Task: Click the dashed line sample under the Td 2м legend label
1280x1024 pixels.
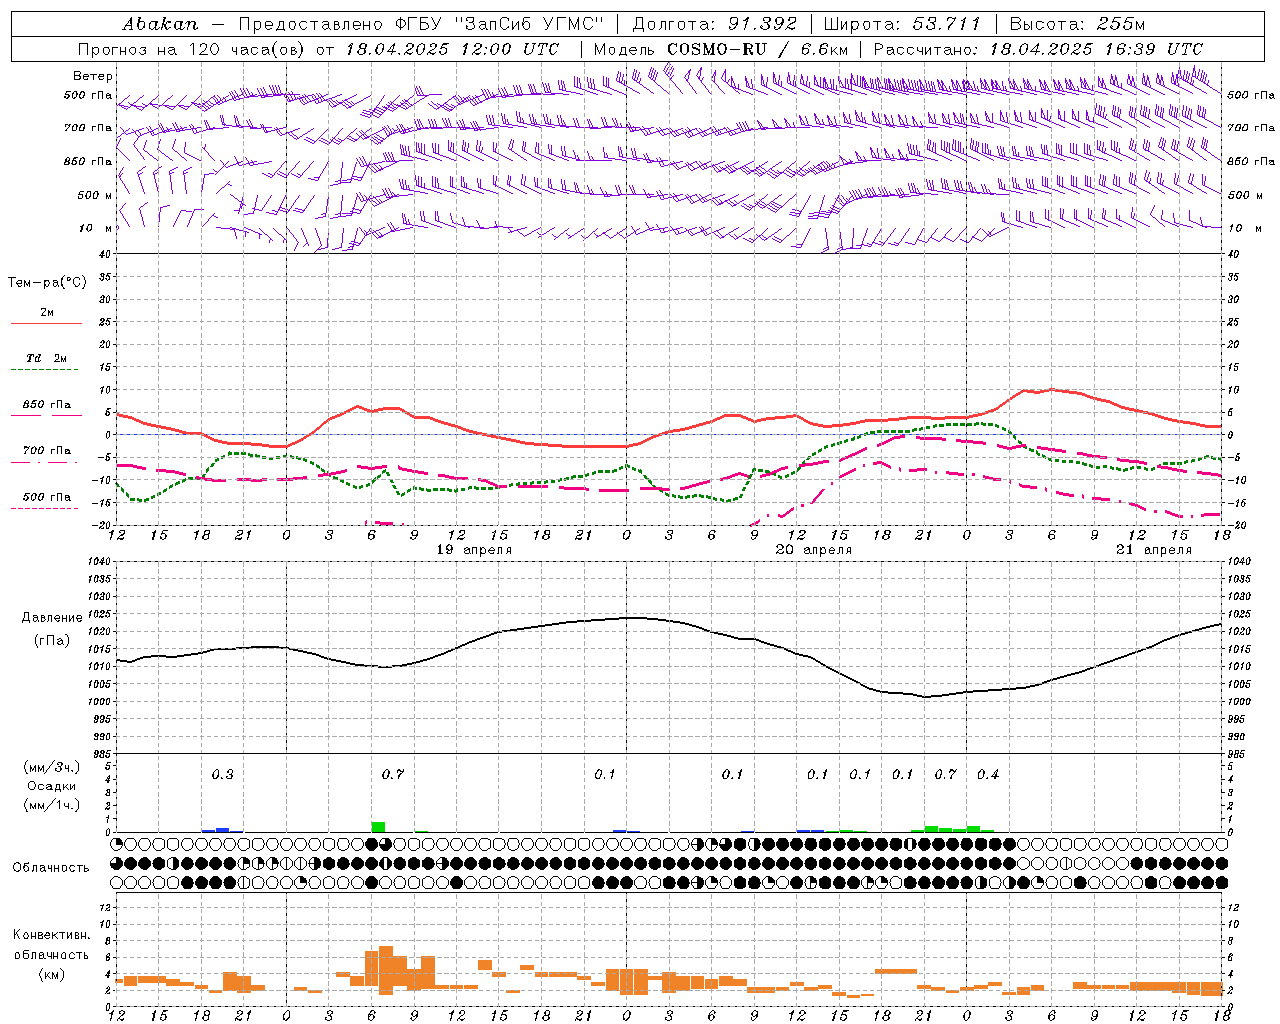Action: pyautogui.click(x=45, y=370)
